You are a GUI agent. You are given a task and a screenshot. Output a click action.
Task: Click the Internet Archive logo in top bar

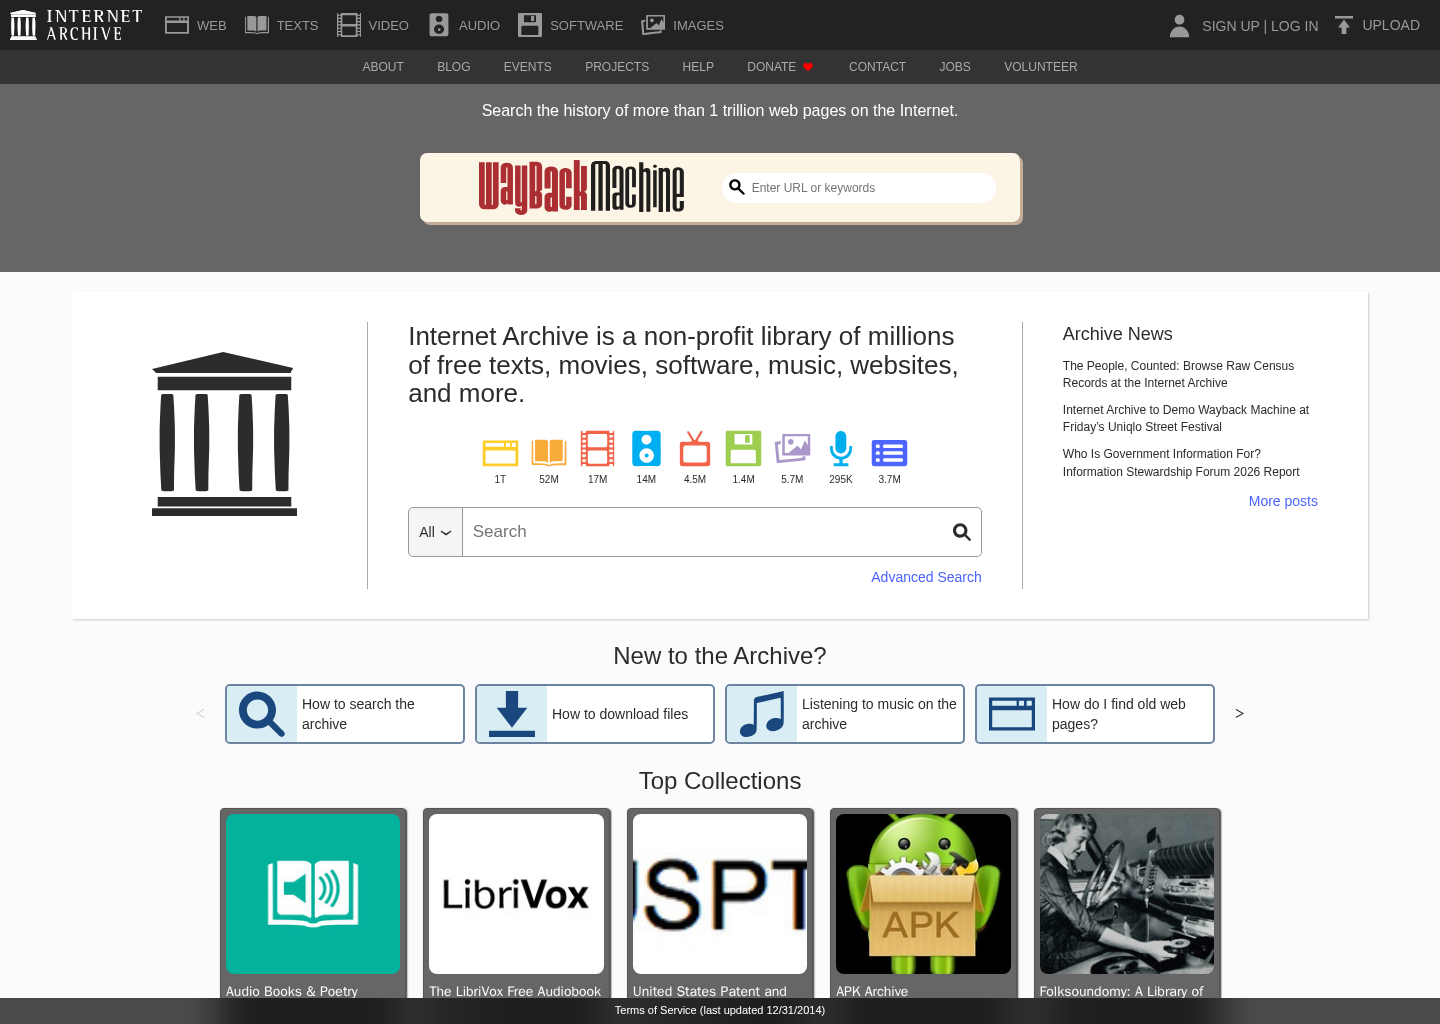click(77, 25)
